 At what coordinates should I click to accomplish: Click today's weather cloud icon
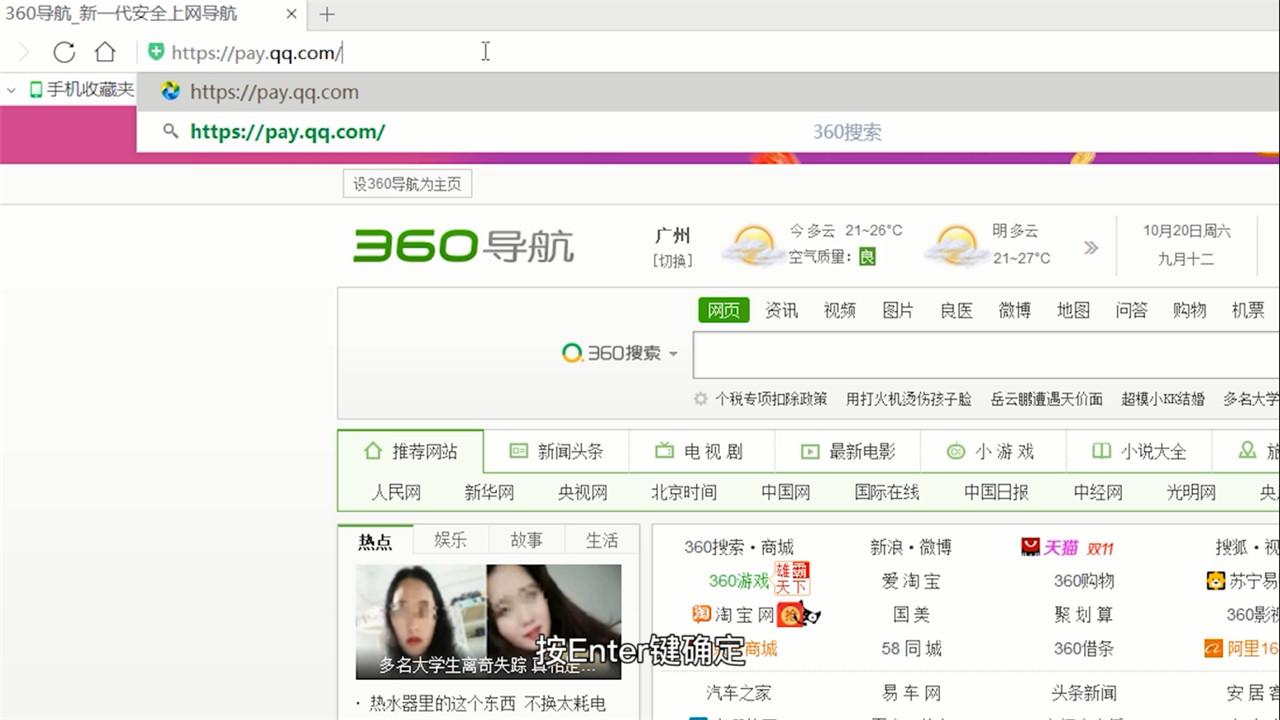tap(752, 245)
